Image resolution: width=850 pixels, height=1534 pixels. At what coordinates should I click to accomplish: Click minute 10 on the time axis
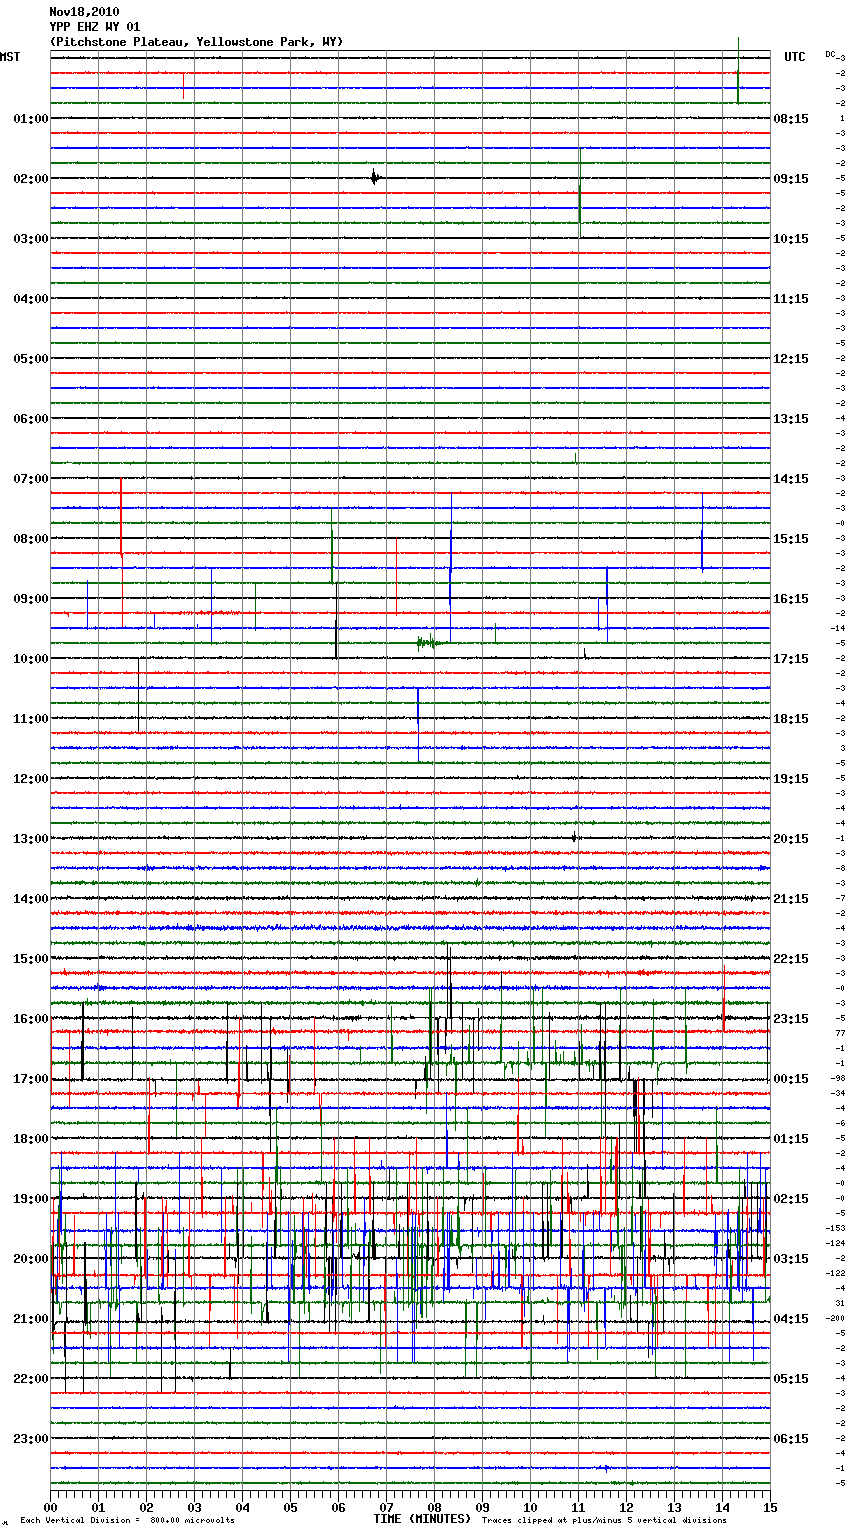(531, 1507)
